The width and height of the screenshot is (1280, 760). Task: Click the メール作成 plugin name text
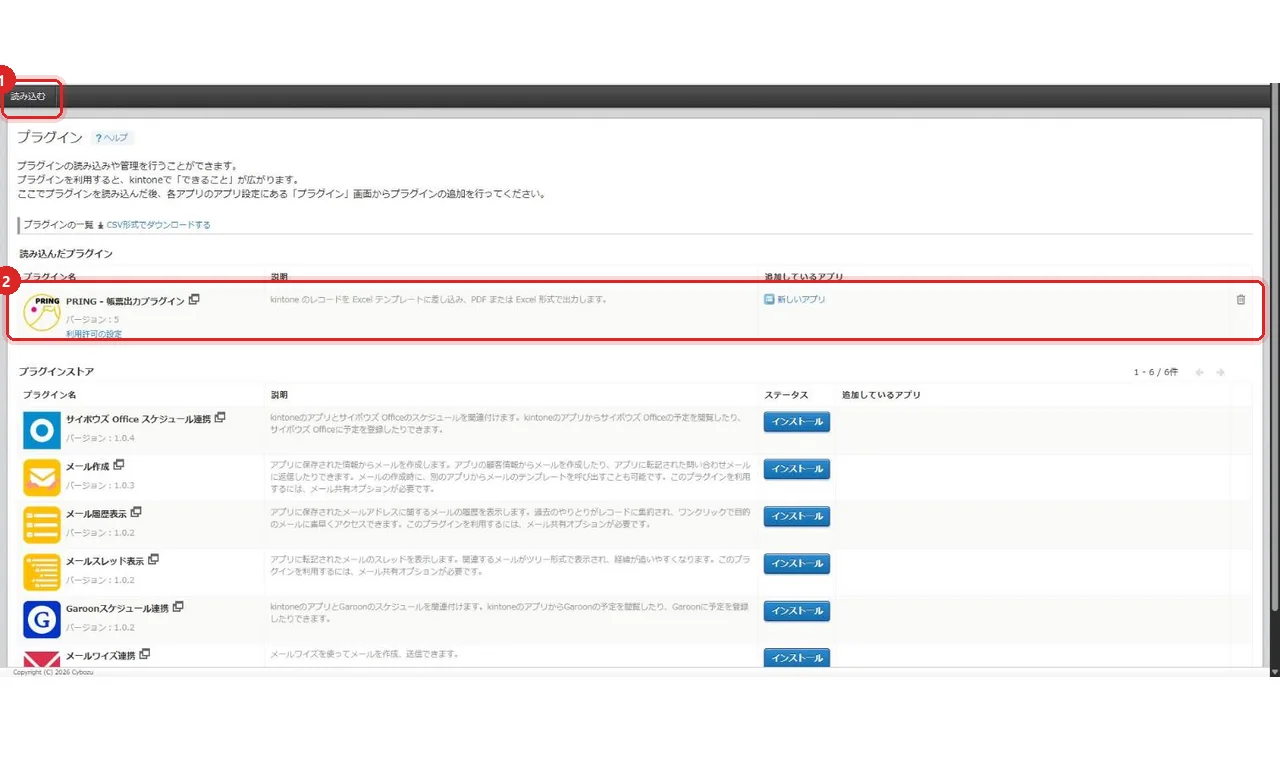(x=88, y=467)
